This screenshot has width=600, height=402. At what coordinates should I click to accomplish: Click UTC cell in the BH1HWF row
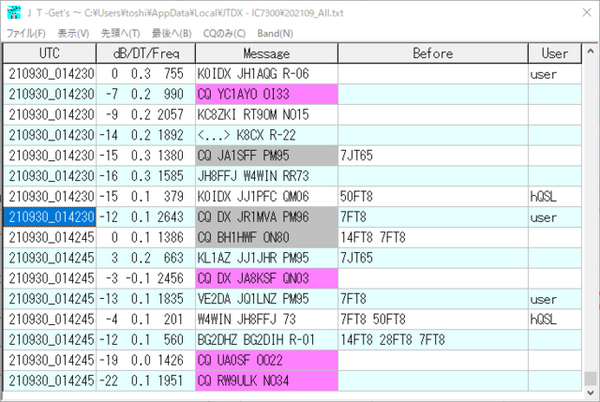(50, 238)
